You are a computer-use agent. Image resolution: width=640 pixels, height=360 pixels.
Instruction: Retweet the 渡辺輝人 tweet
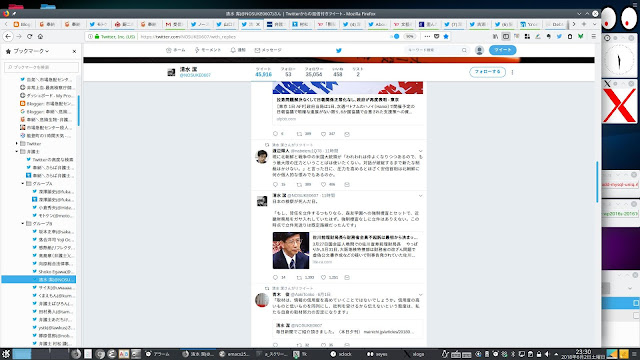pyautogui.click(x=299, y=184)
